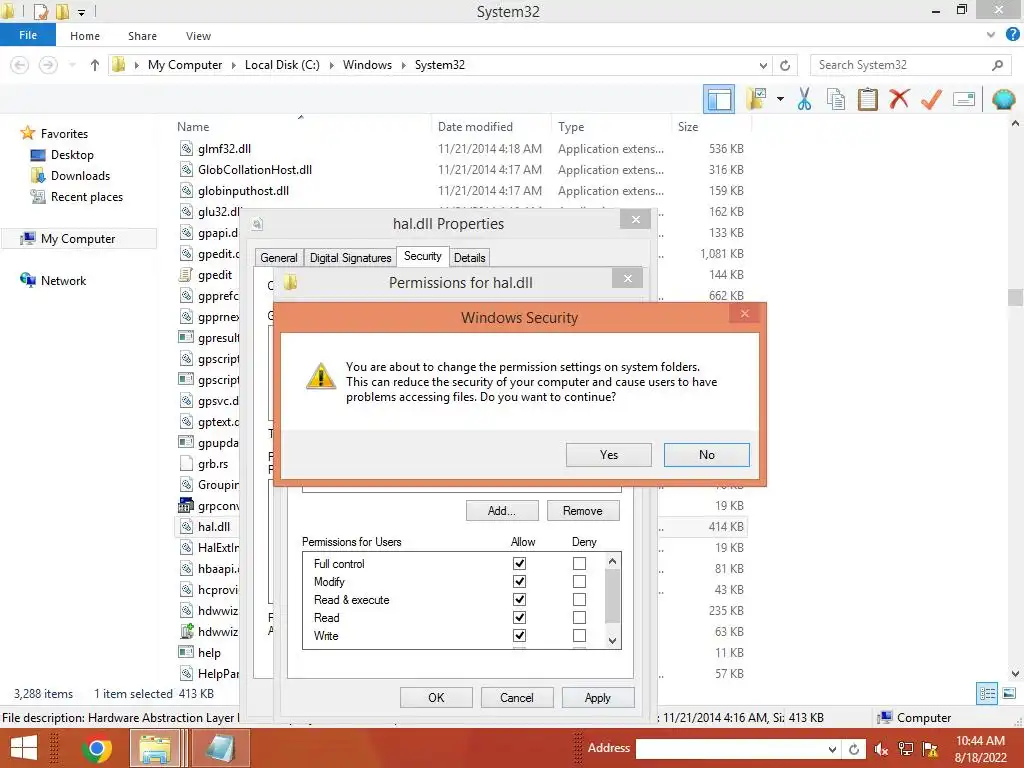
Task: Click the Action Center flag tray icon
Action: (x=930, y=750)
